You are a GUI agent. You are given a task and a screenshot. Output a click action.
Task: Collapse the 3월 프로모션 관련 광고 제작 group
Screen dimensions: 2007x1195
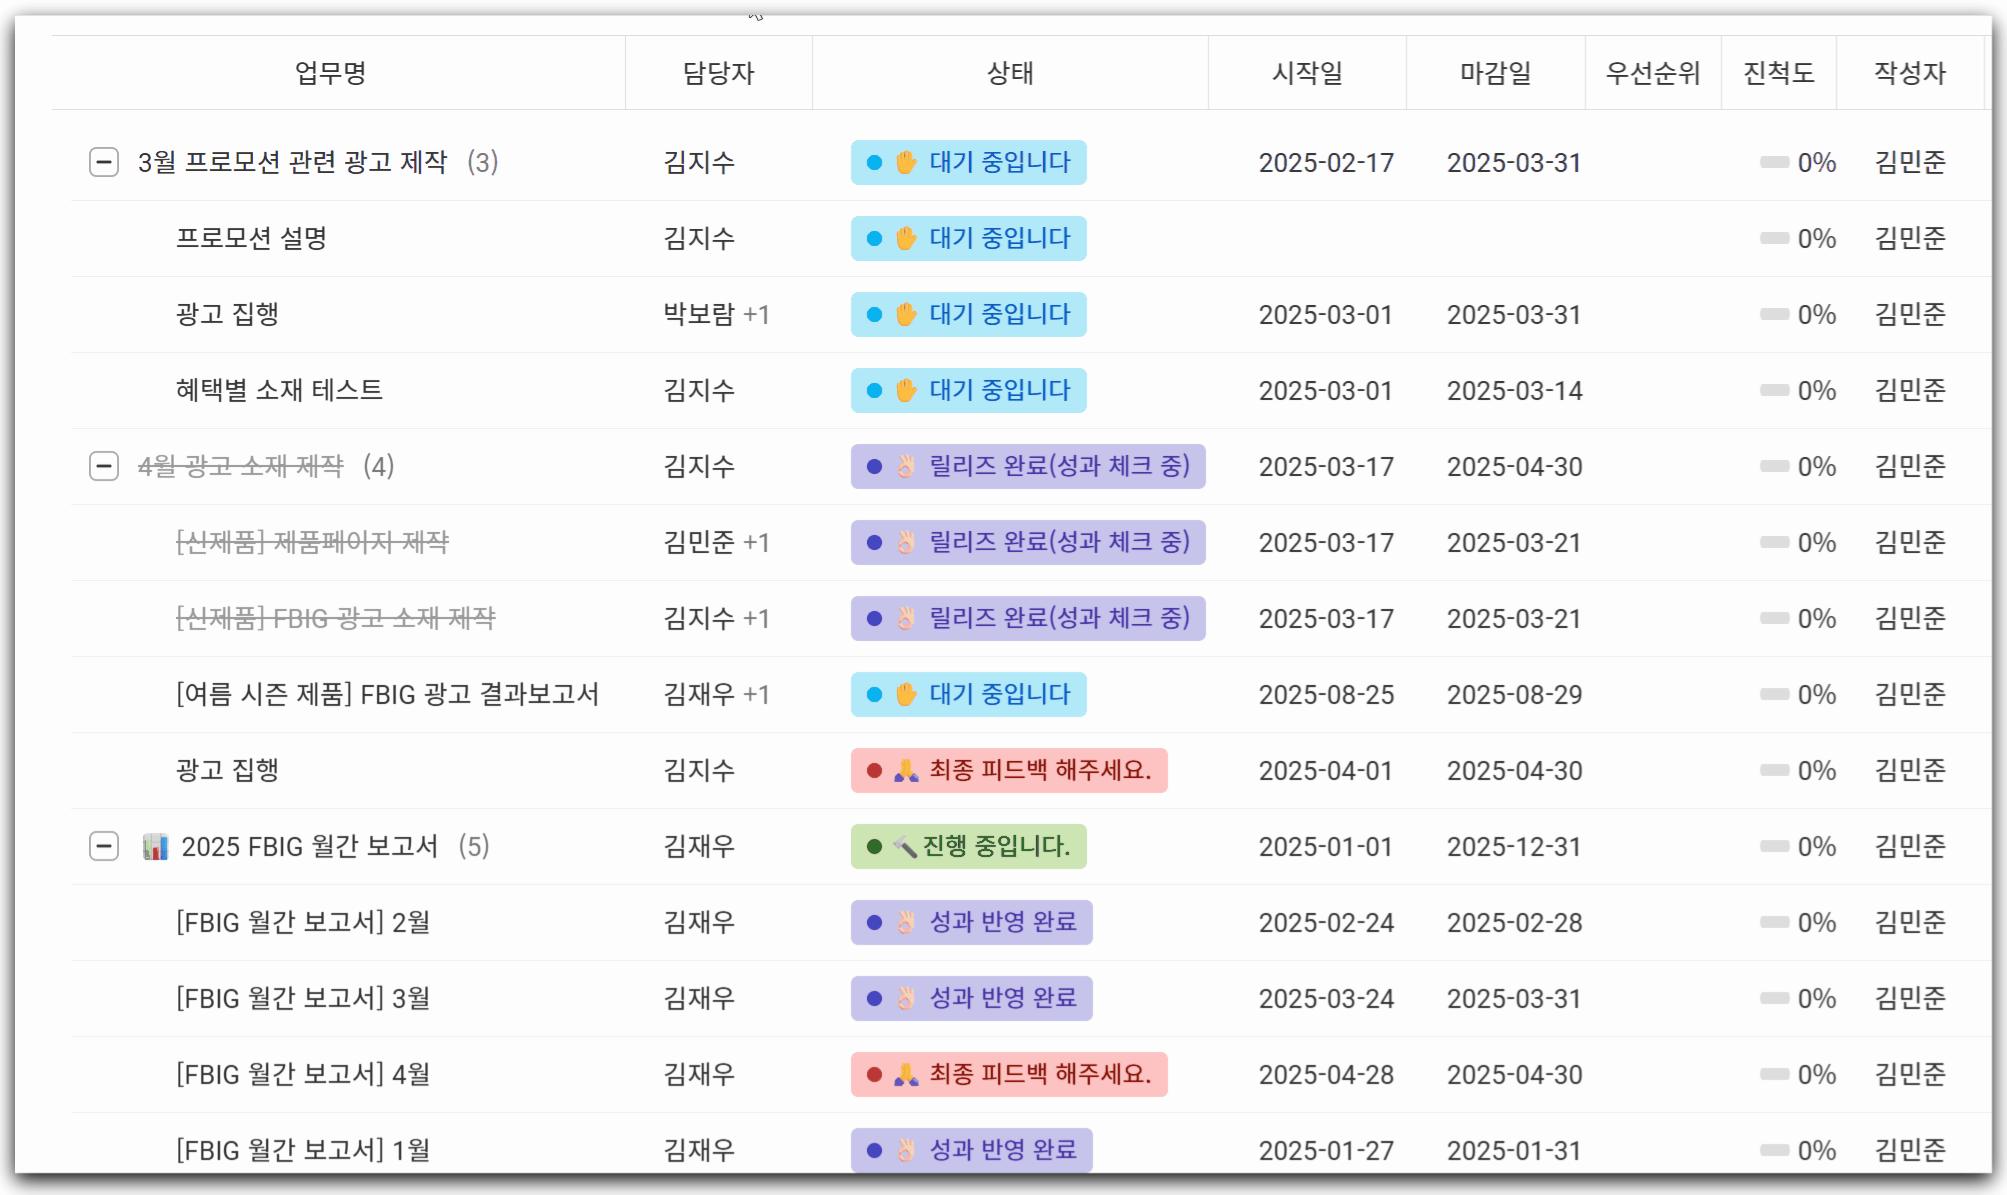click(104, 162)
